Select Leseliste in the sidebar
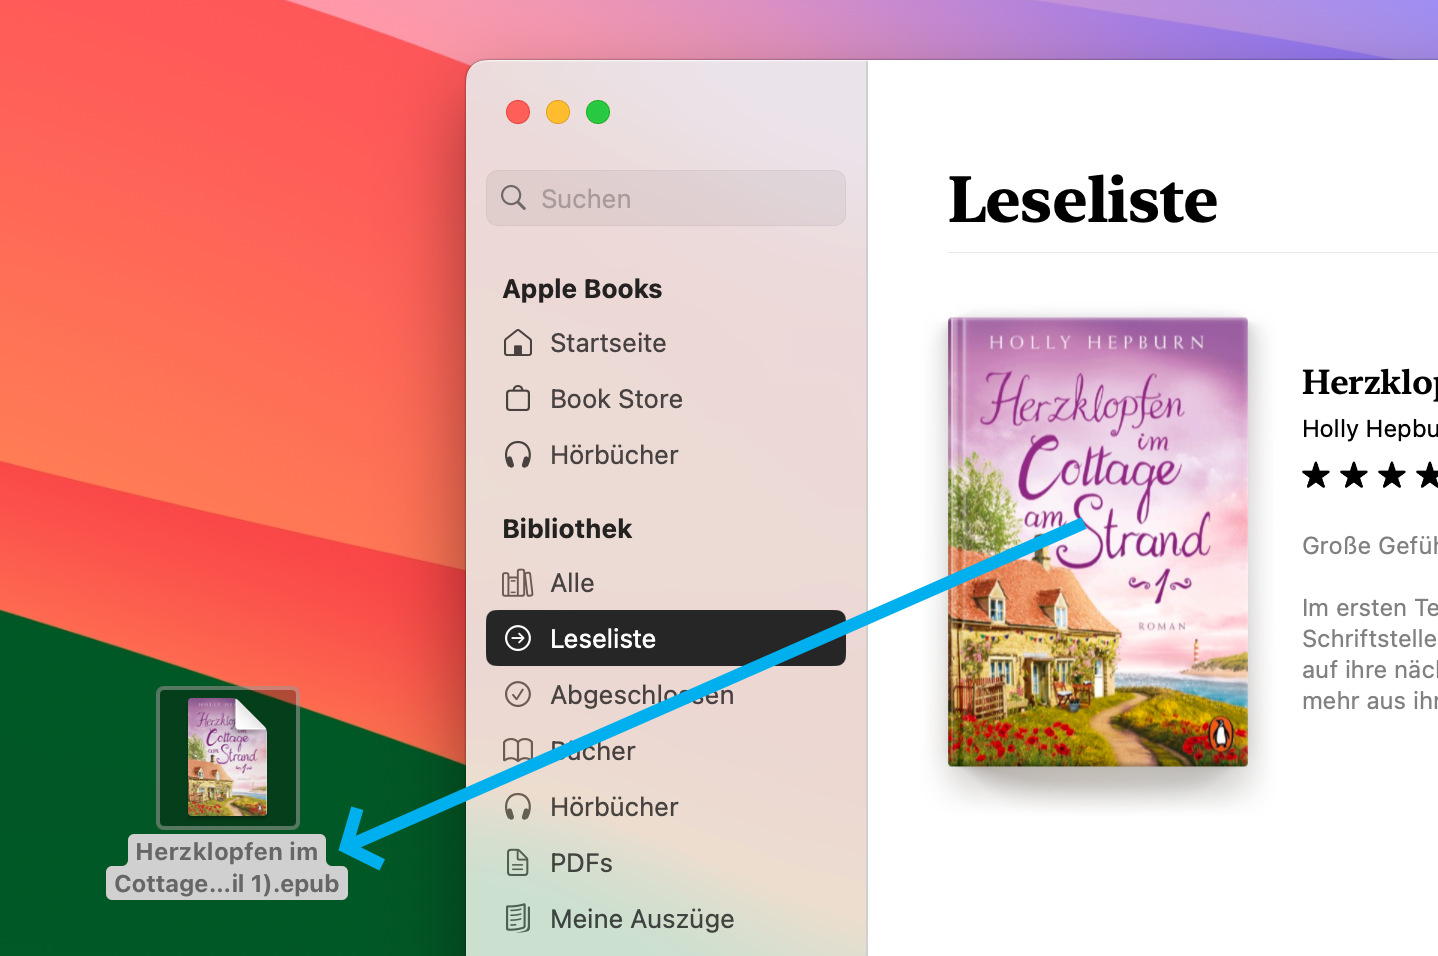This screenshot has height=956, width=1438. coord(666,638)
